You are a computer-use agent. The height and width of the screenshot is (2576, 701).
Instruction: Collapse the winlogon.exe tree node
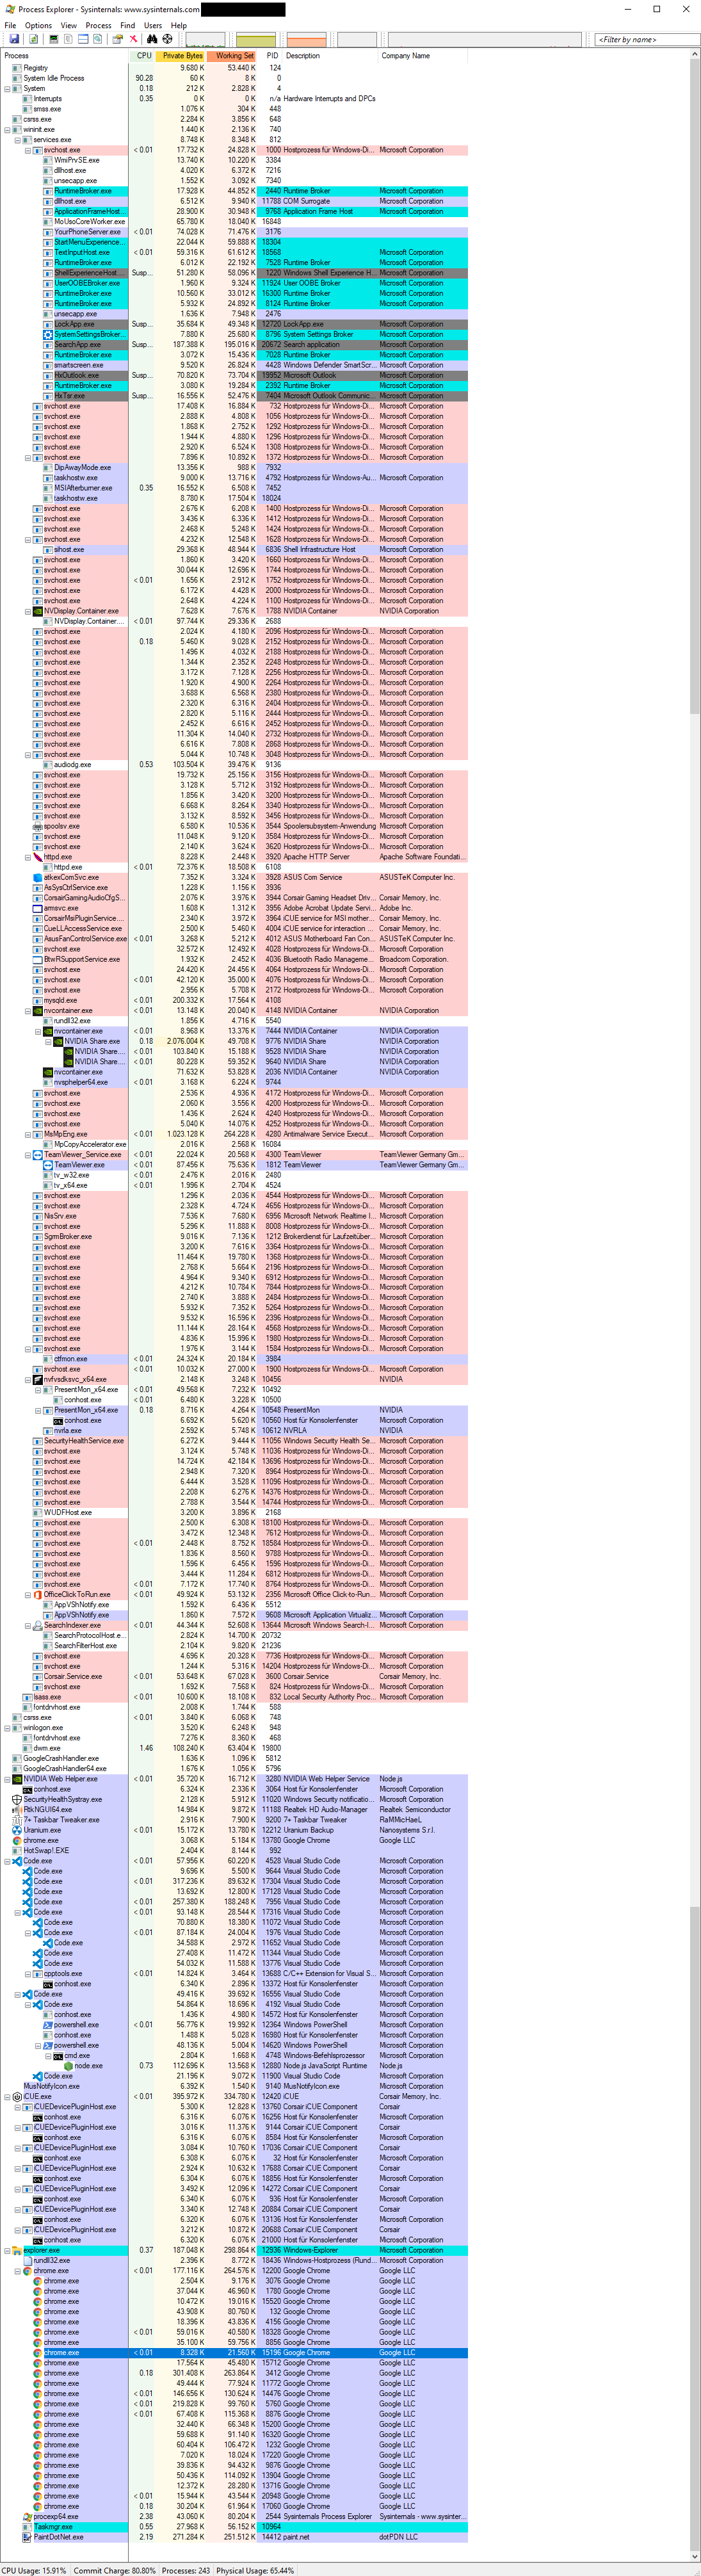7,1727
